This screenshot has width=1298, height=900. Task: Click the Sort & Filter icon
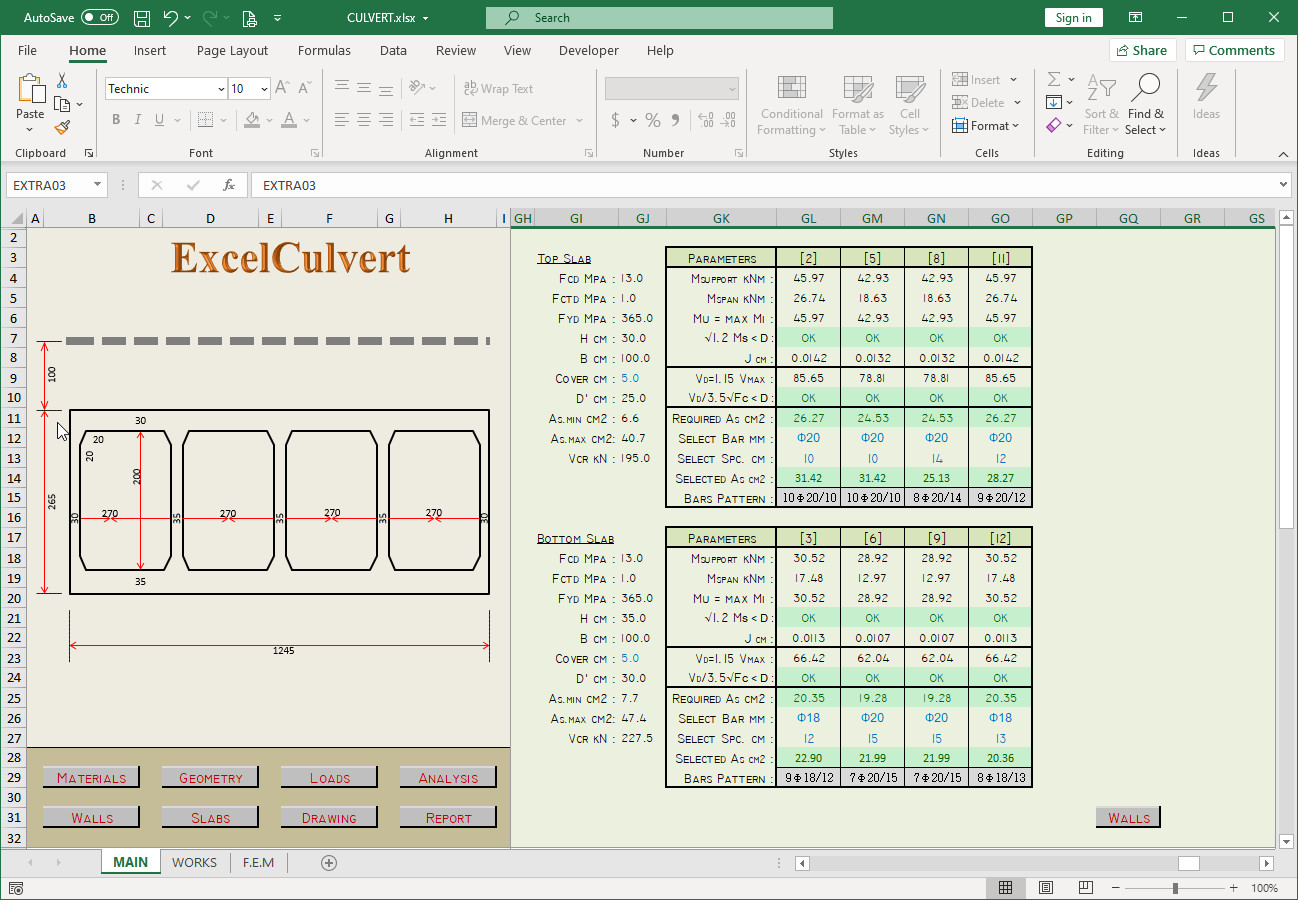[x=1101, y=104]
